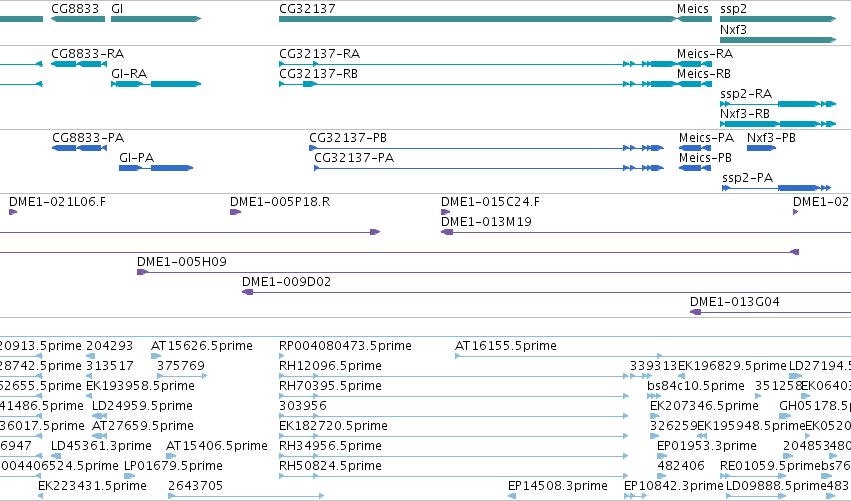Screen dimensions: 851x501
Task: Select the Nxf3-PB protein bar
Action: (x=761, y=148)
